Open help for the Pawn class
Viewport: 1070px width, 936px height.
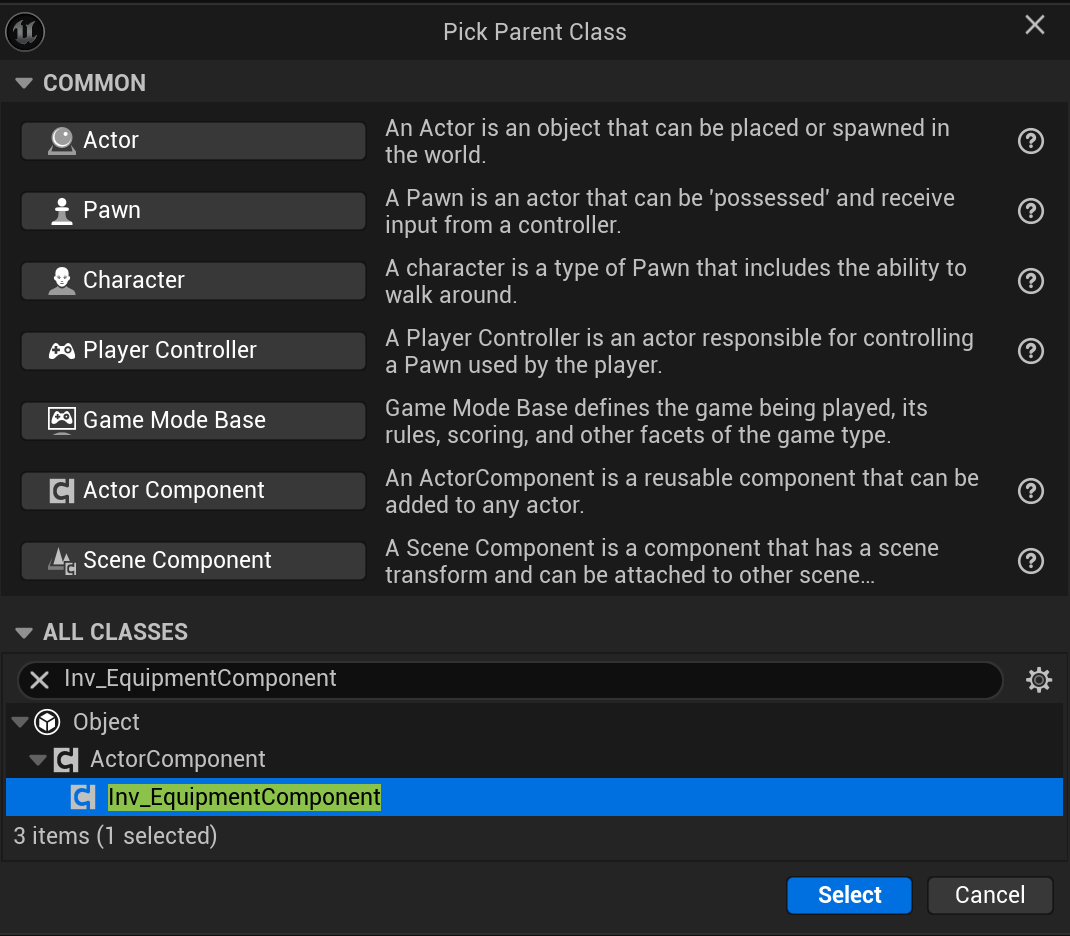[x=1030, y=211]
